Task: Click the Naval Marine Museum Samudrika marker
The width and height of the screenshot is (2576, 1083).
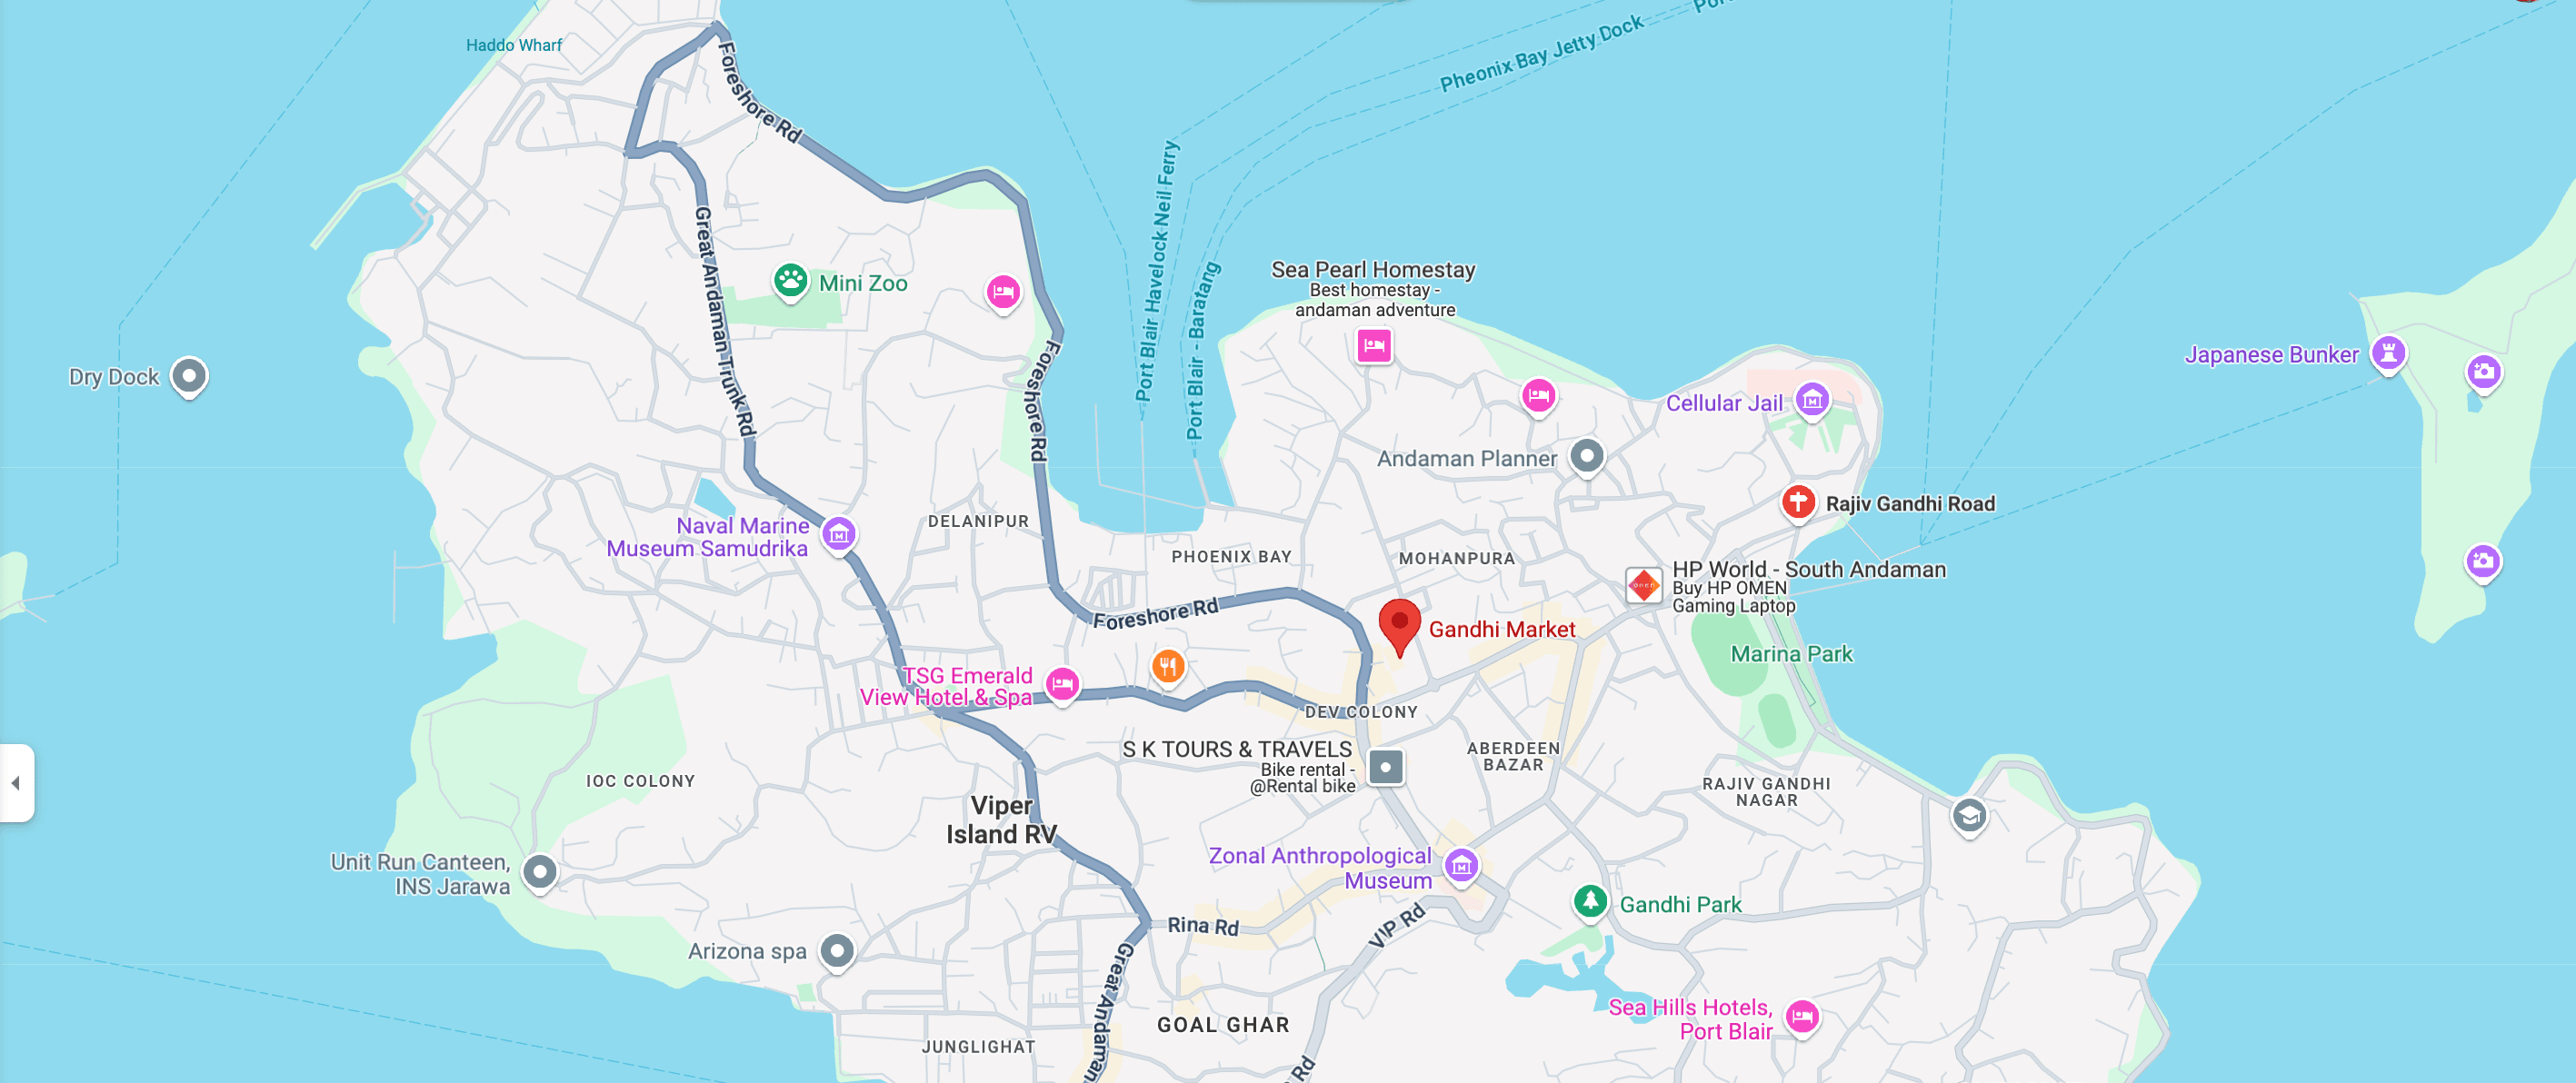Action: pyautogui.click(x=839, y=535)
